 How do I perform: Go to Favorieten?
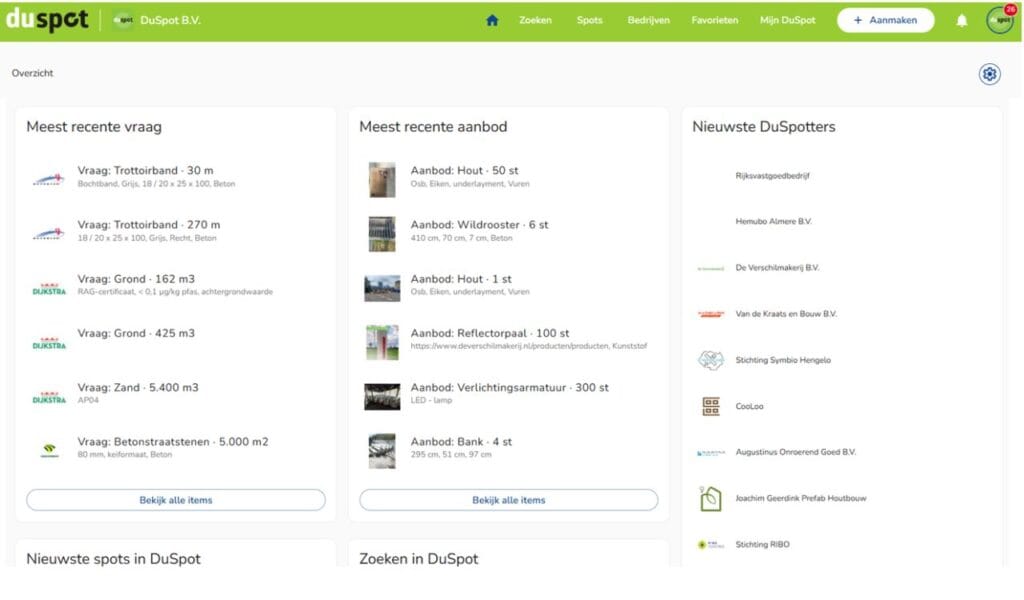tap(714, 20)
